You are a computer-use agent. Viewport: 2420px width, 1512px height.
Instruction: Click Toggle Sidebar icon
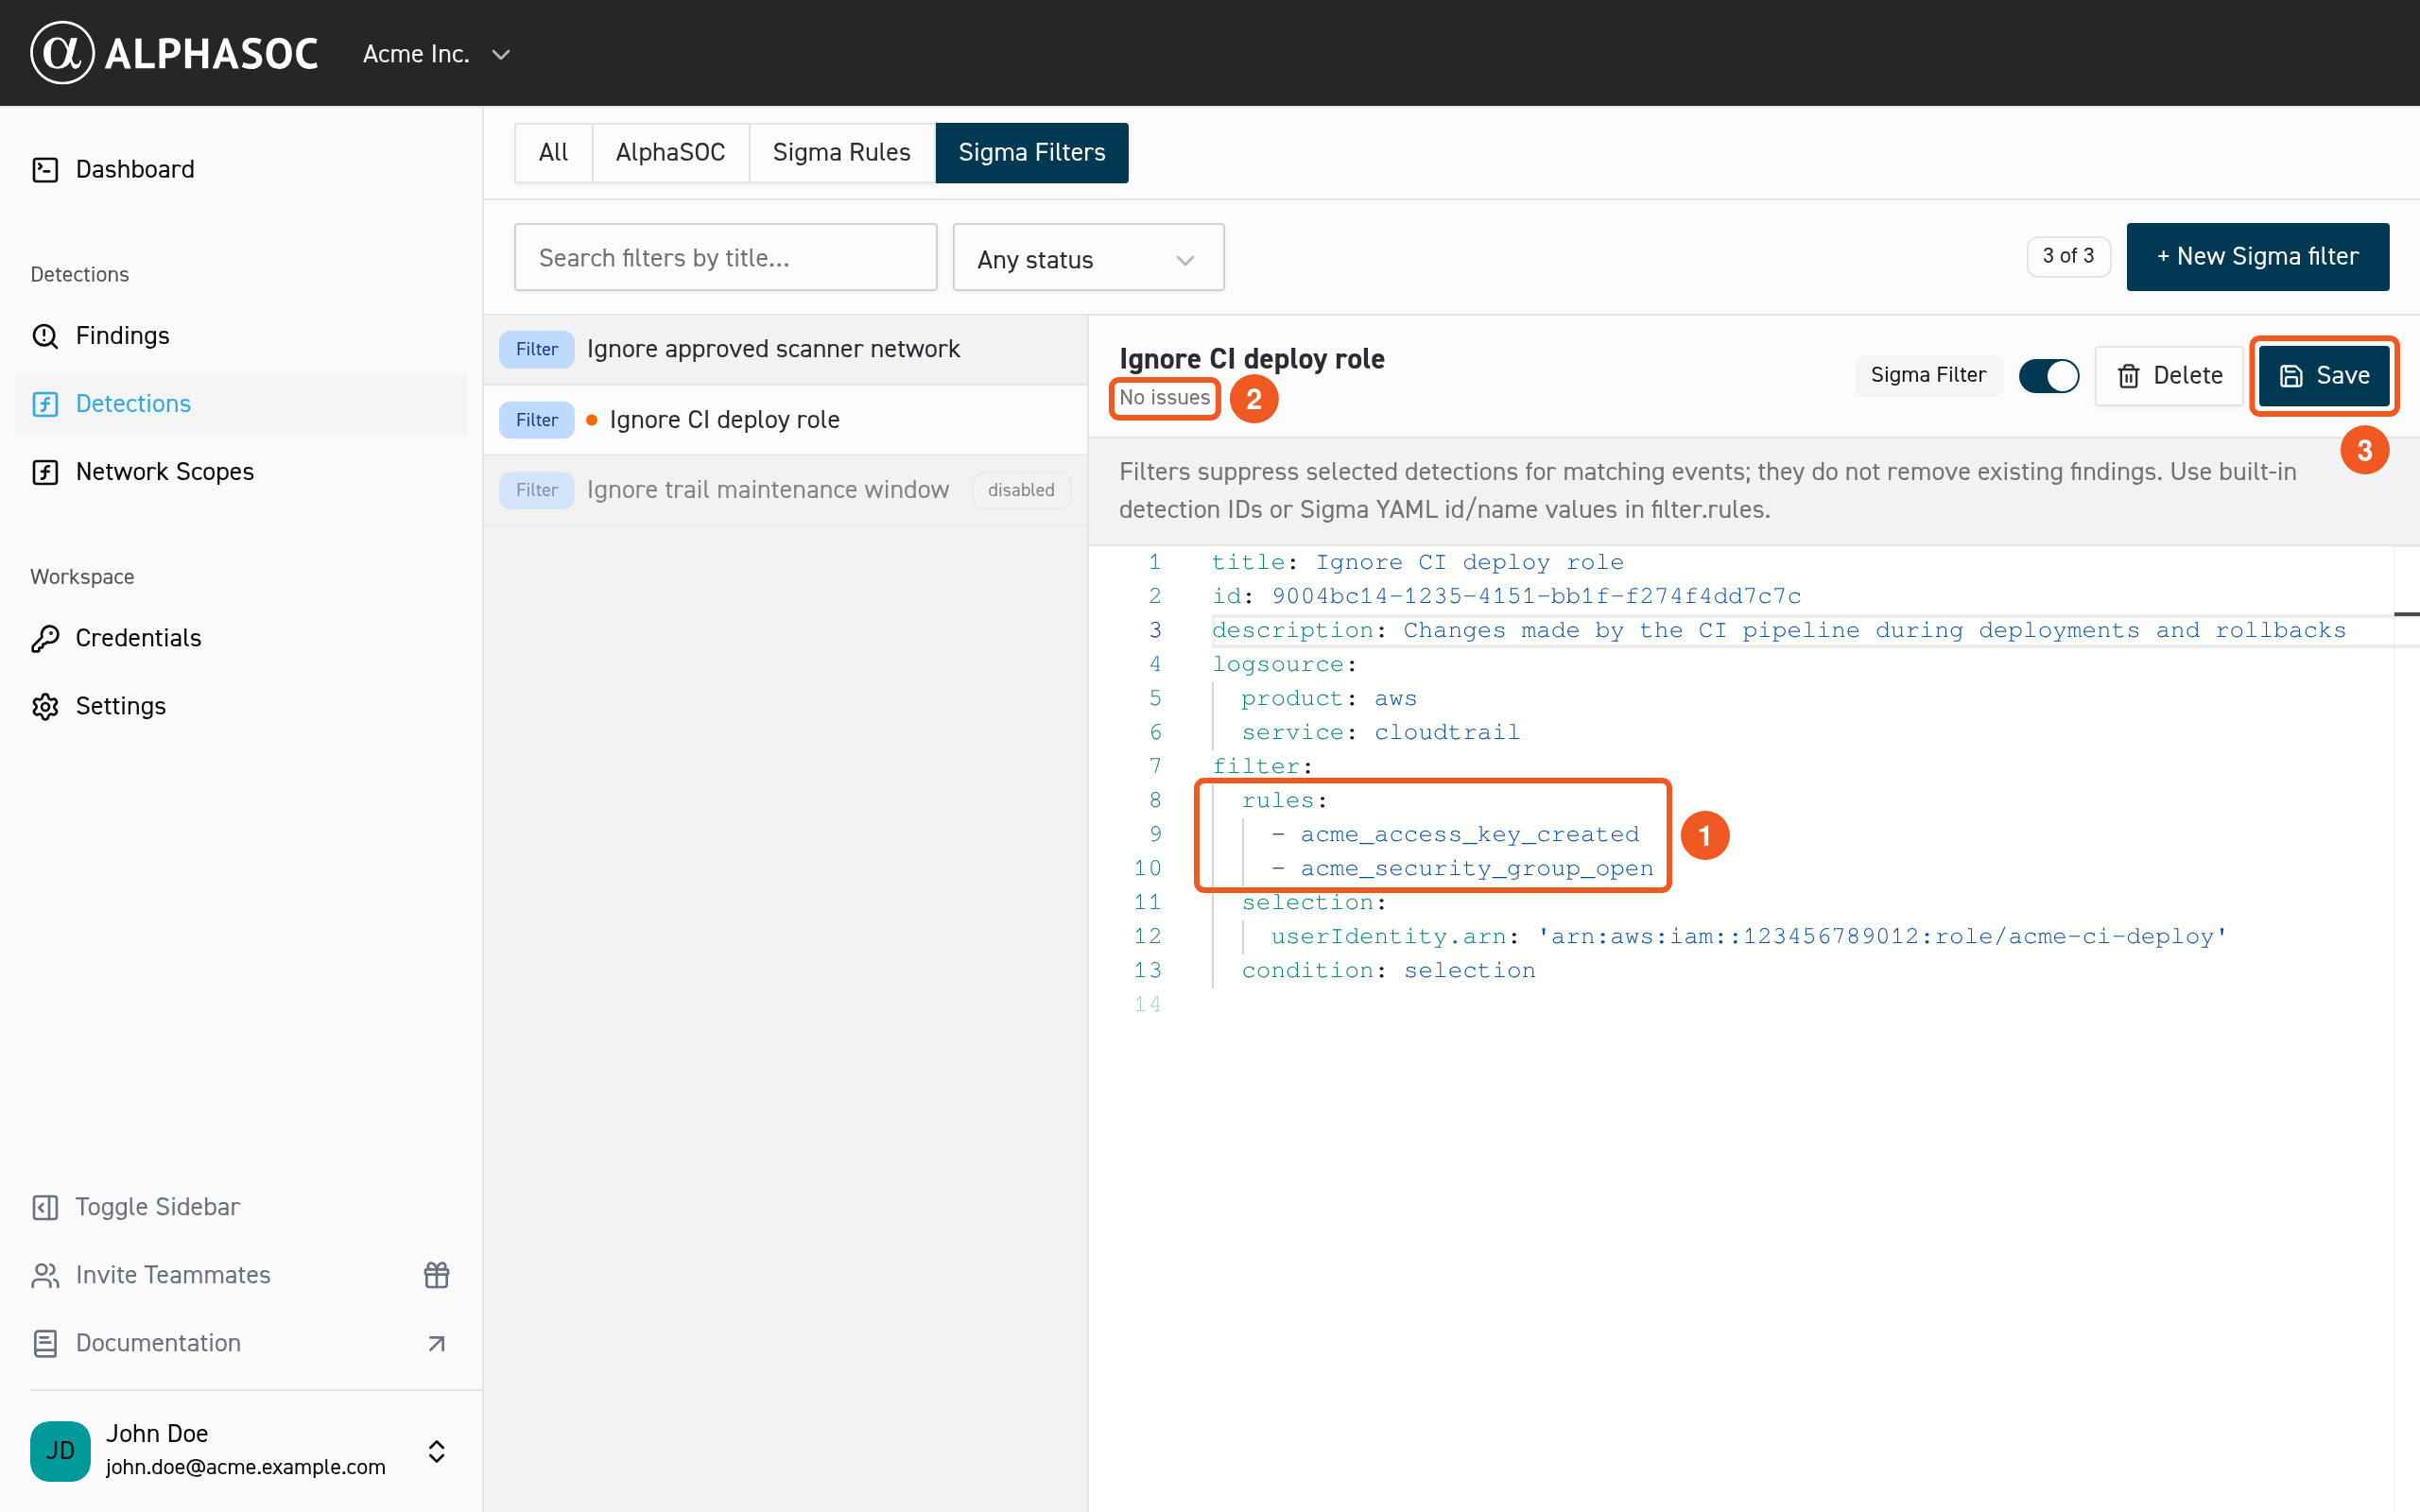click(45, 1207)
